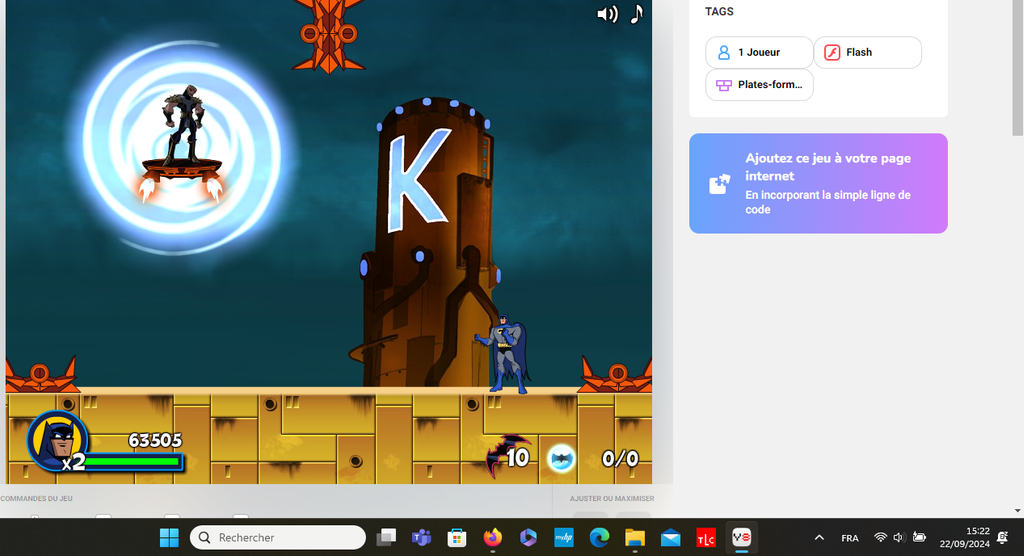Viewport: 1024px width, 556px height.
Task: Click the villain on the hovering platform
Action: pyautogui.click(x=183, y=124)
